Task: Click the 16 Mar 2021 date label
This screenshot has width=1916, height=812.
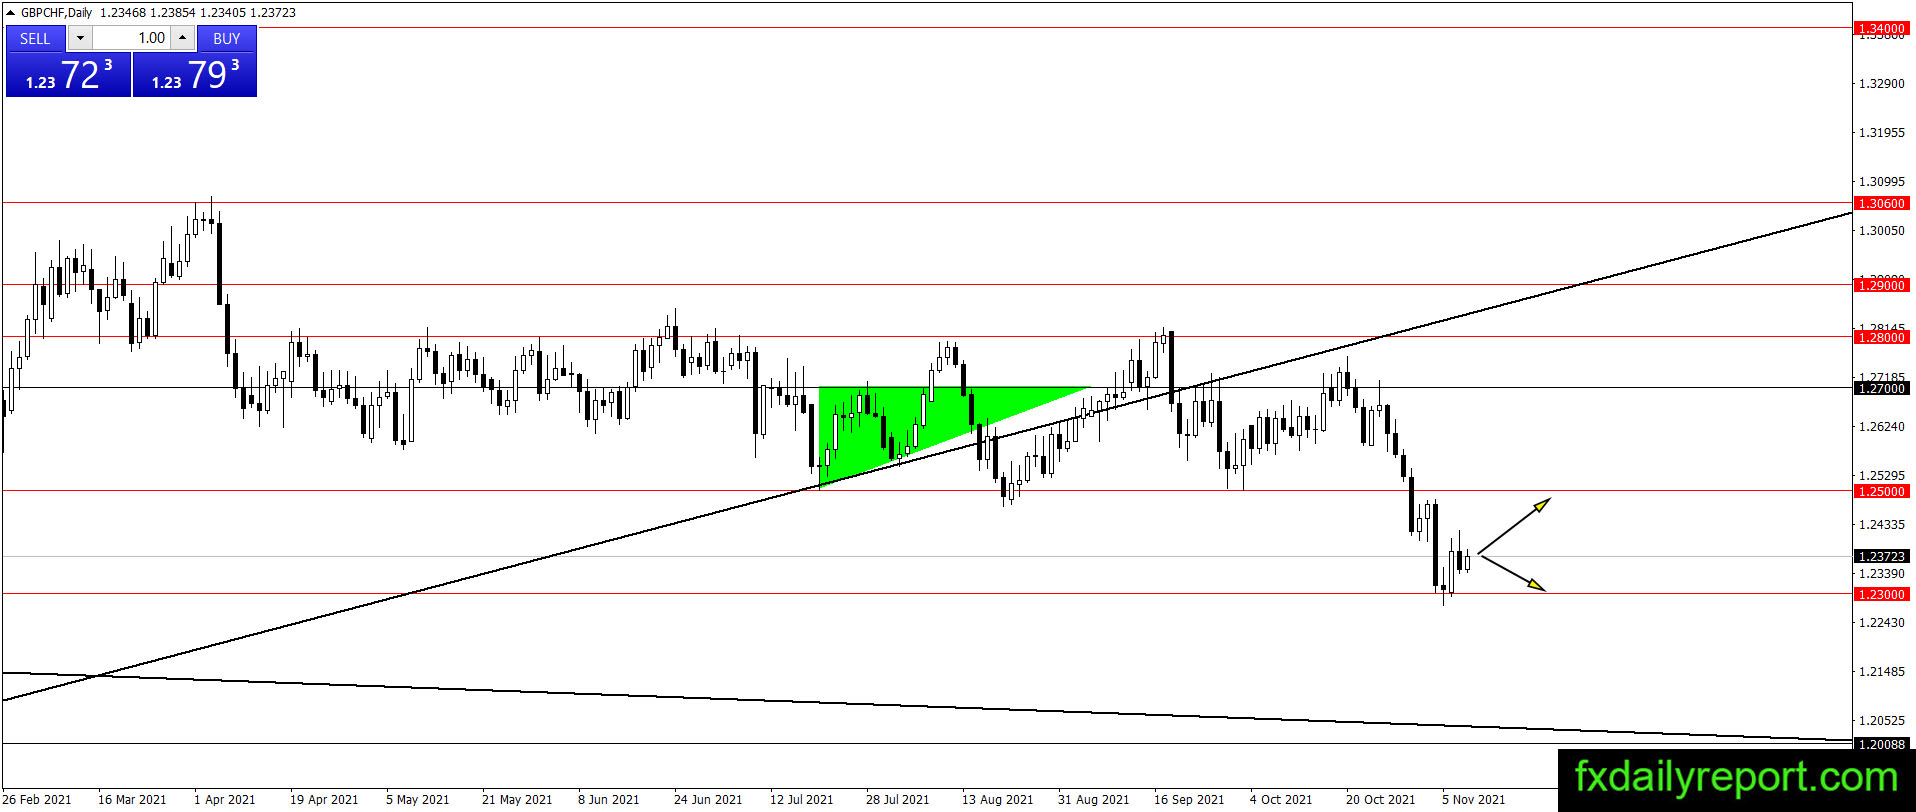Action: 132,799
